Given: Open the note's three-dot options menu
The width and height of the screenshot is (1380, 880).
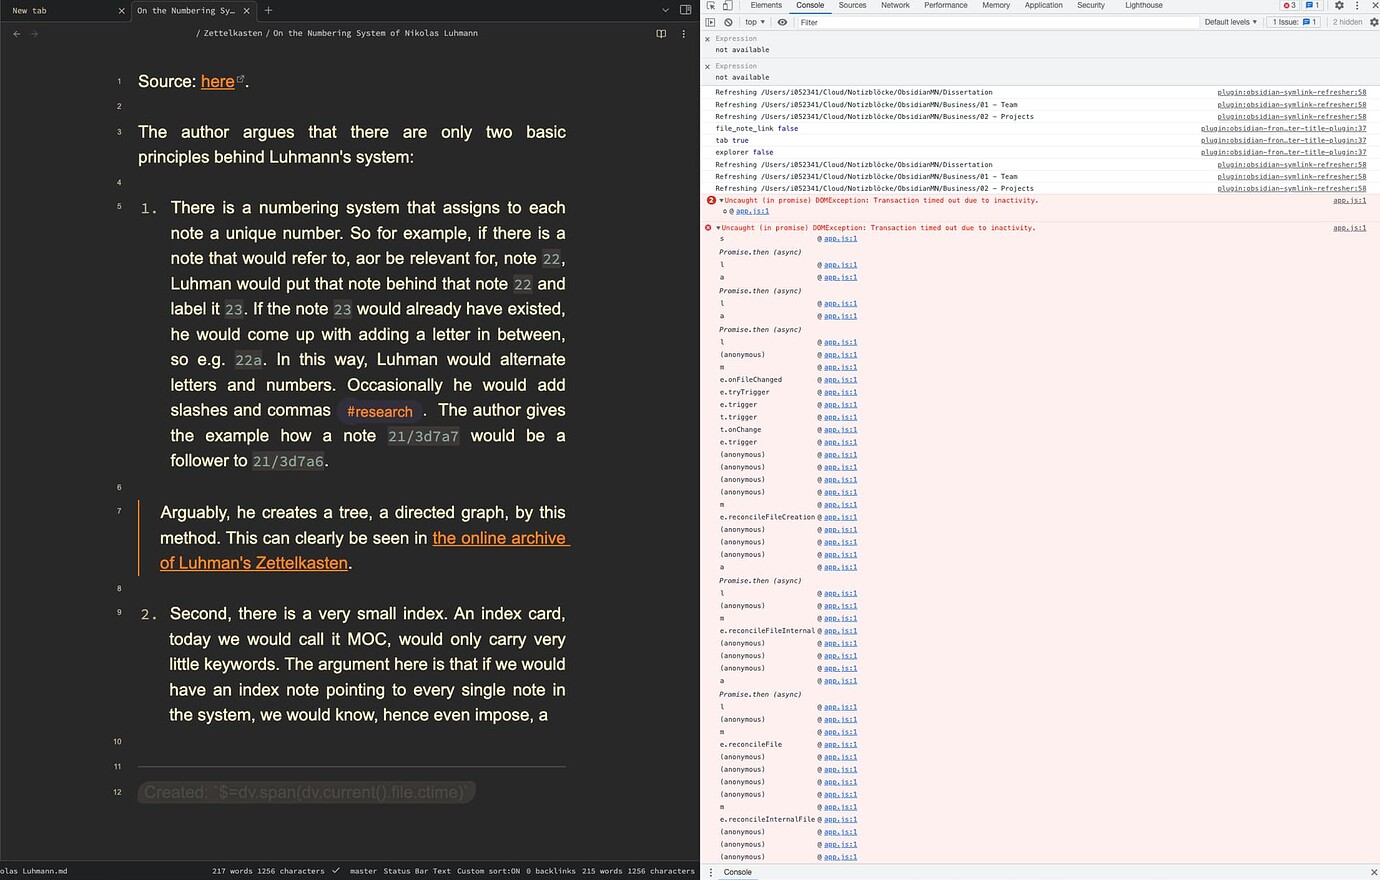Looking at the screenshot, I should pyautogui.click(x=683, y=33).
